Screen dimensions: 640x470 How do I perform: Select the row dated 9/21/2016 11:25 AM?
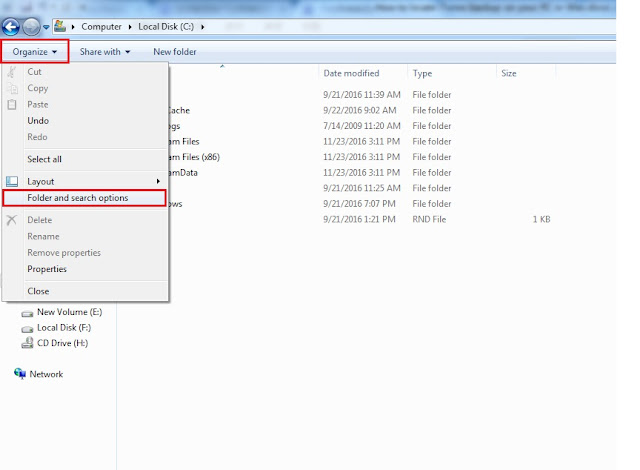tap(361, 188)
